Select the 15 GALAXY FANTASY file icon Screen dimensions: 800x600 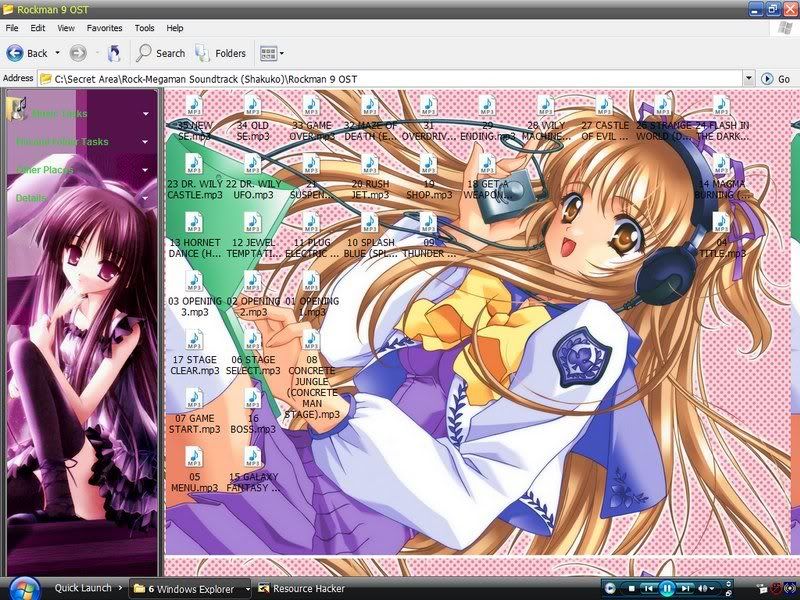tap(253, 458)
